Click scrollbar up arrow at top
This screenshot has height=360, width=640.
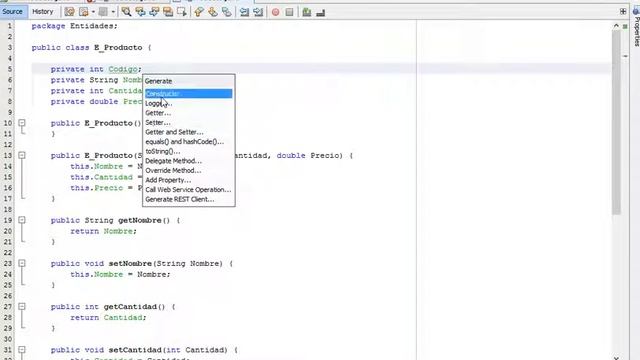click(616, 26)
